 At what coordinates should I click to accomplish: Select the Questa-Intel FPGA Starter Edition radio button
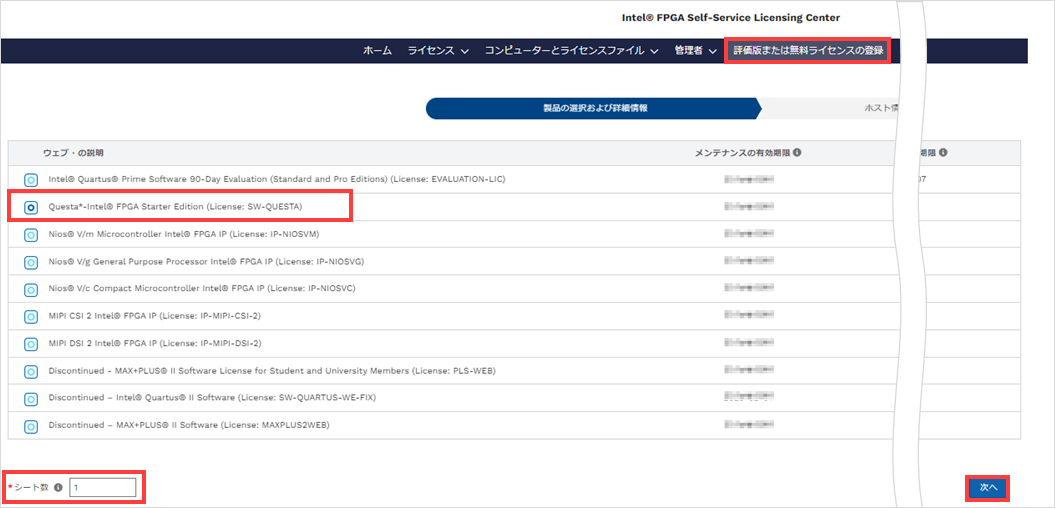30,208
